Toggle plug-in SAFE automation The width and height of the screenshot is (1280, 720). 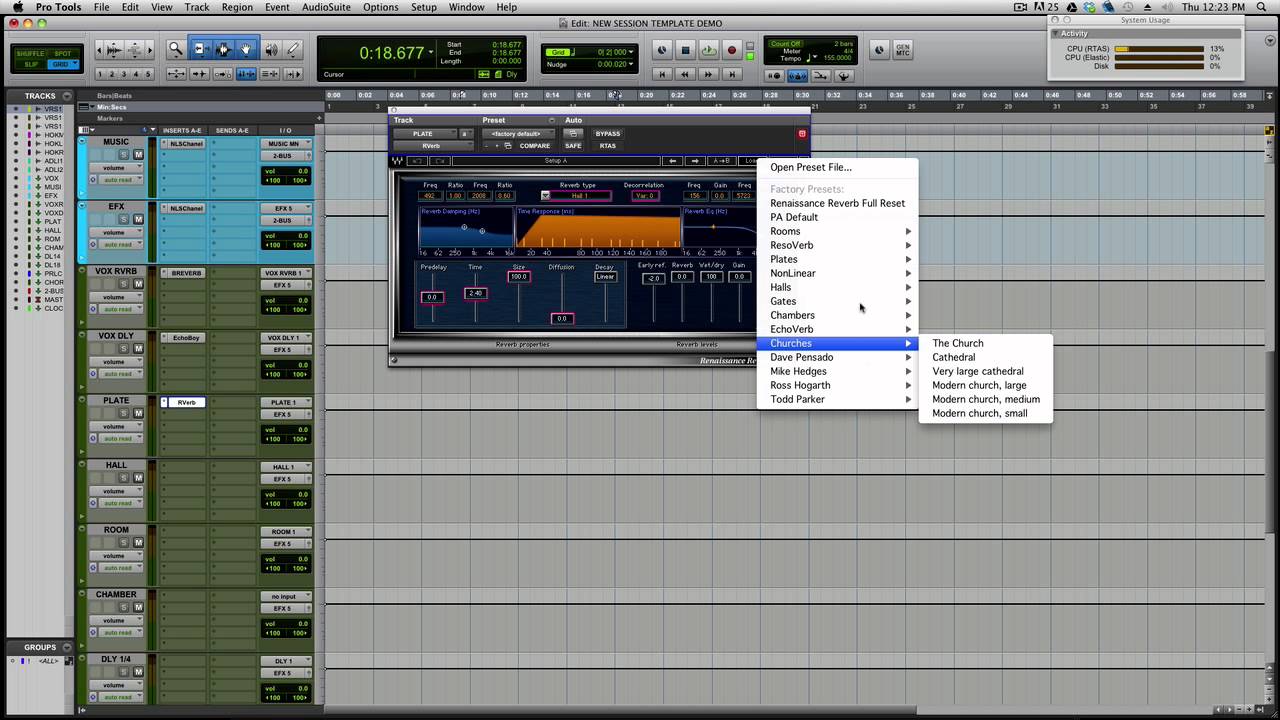[573, 146]
